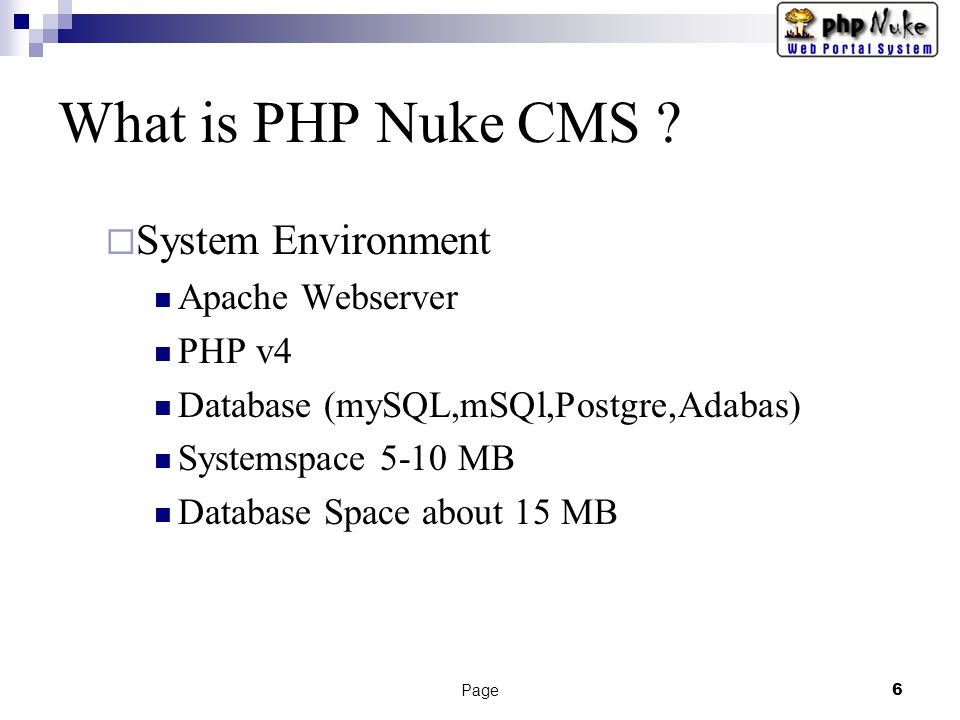This screenshot has height=720, width=960.
Task: Click the blue square bullet beside PHP v4
Action: (163, 354)
